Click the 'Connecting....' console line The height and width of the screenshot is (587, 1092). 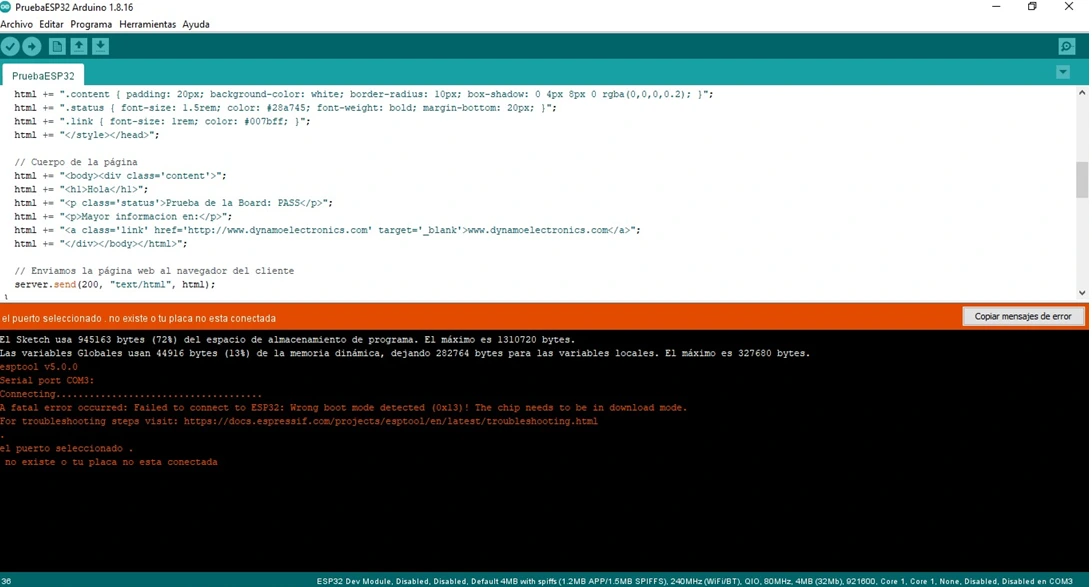click(131, 394)
